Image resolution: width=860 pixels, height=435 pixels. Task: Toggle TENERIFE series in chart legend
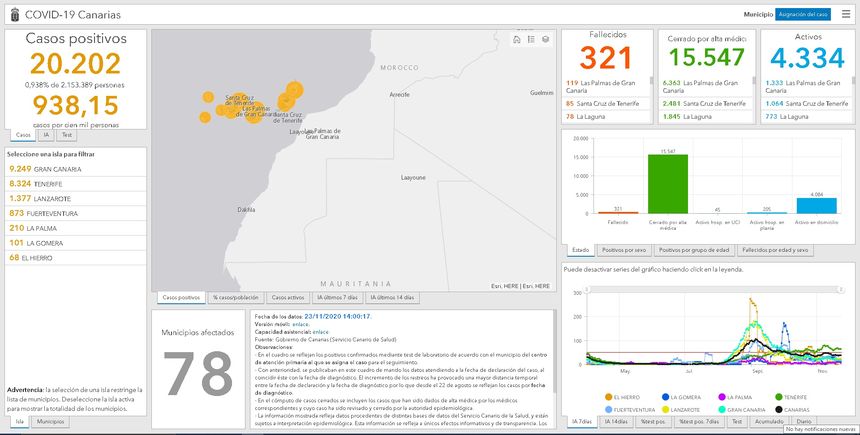pos(794,397)
